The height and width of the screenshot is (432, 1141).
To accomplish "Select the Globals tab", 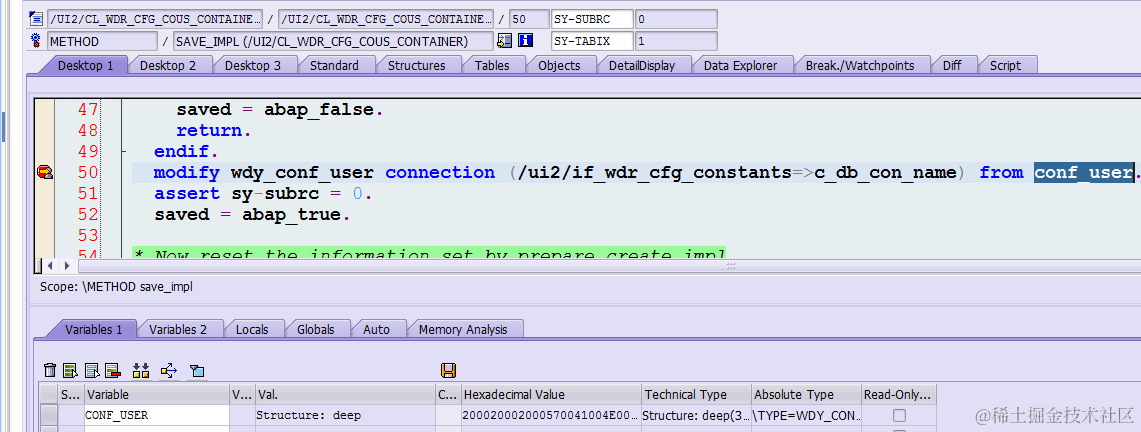I will (x=315, y=329).
